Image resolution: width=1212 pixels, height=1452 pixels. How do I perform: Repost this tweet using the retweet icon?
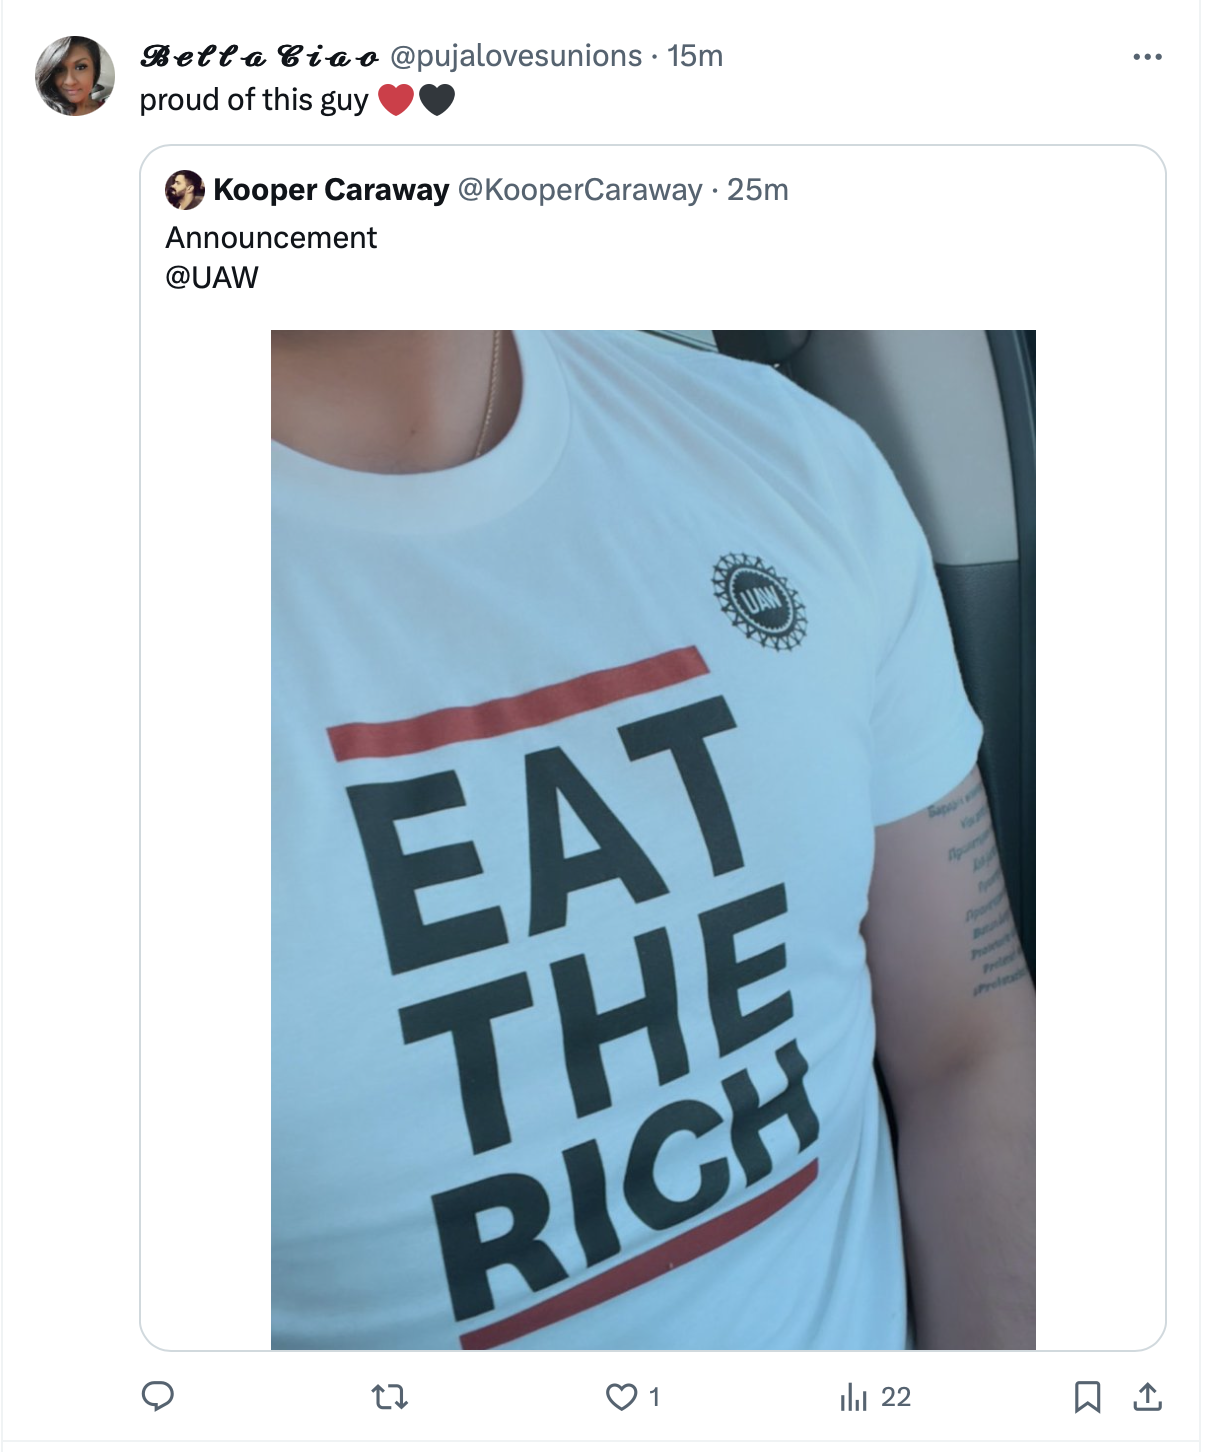click(389, 1396)
